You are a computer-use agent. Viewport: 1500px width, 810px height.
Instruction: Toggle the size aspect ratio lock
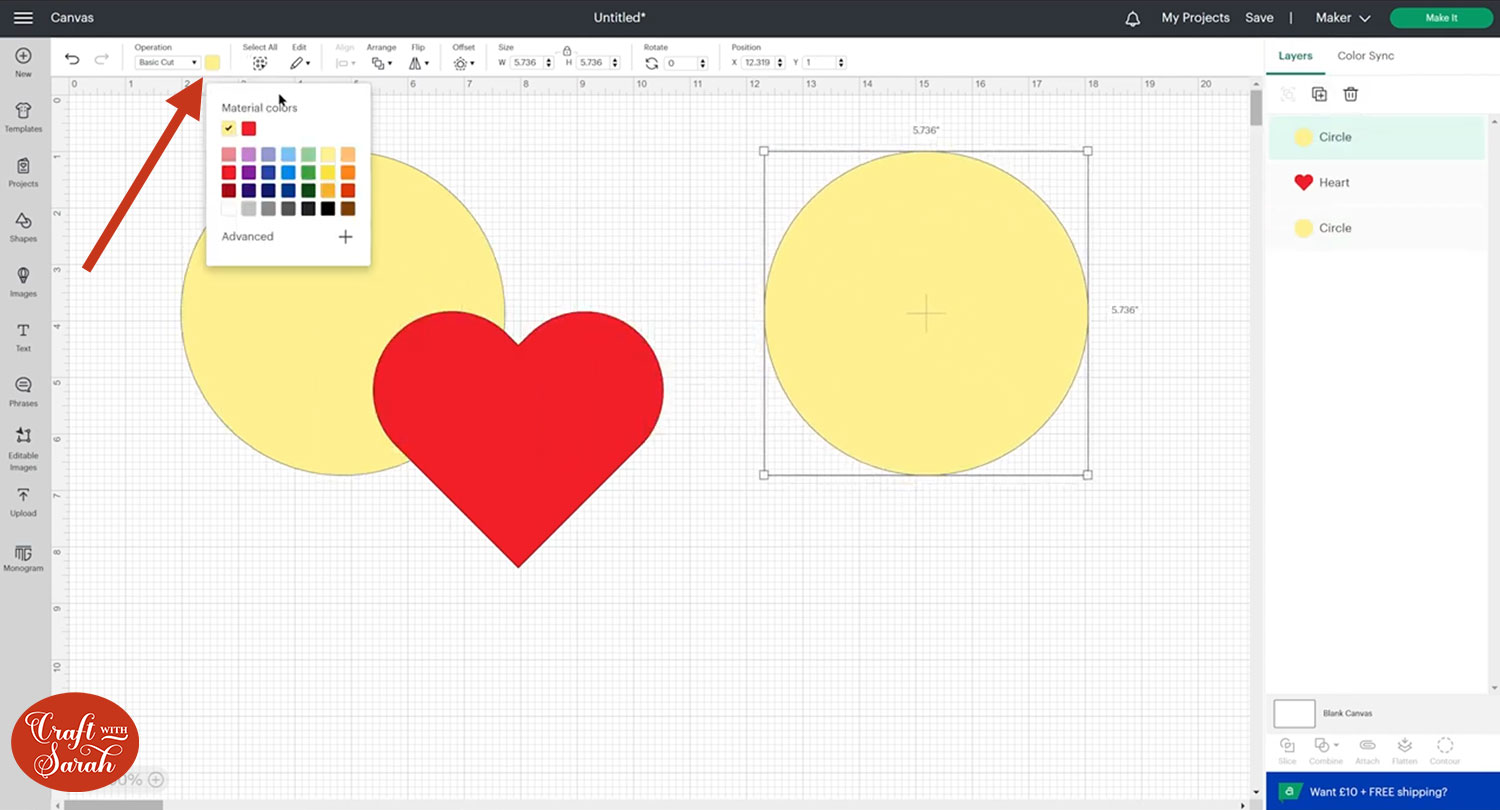click(567, 50)
